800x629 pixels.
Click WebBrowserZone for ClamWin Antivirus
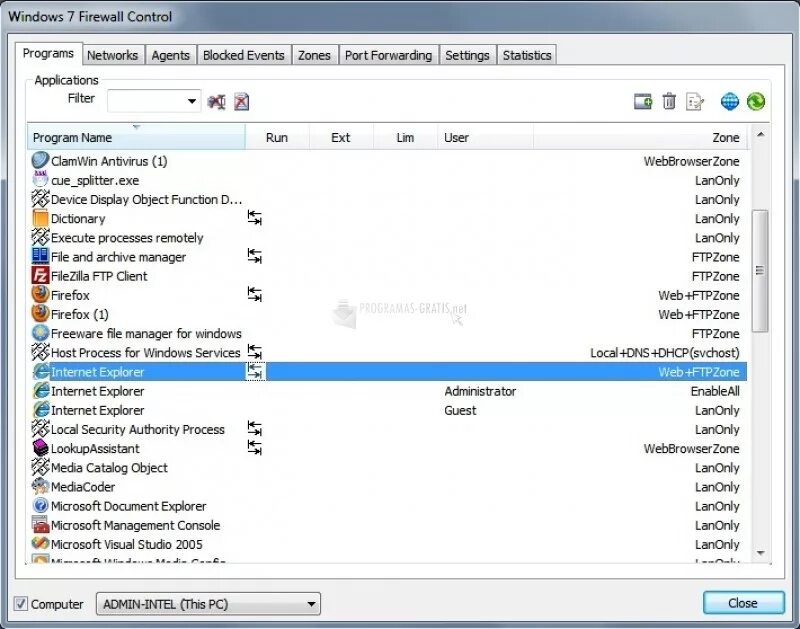click(691, 161)
